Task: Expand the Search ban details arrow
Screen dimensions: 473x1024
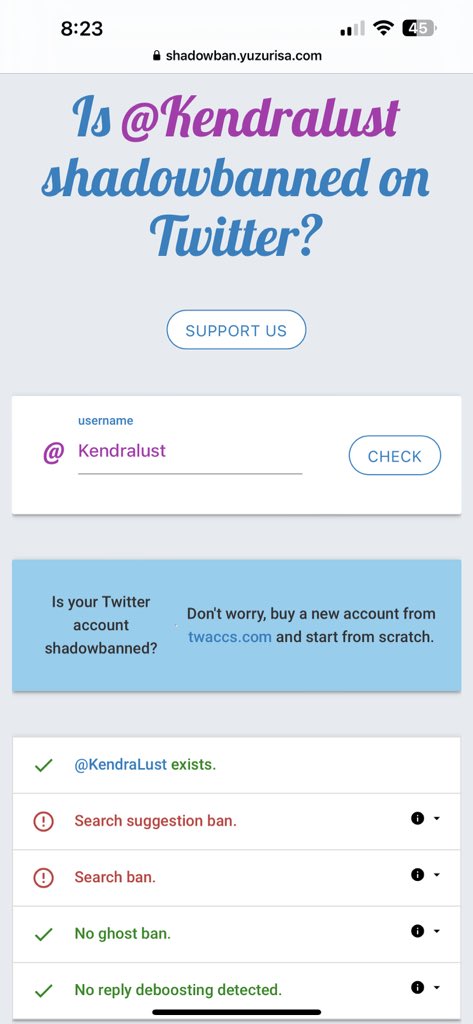Action: tap(436, 875)
